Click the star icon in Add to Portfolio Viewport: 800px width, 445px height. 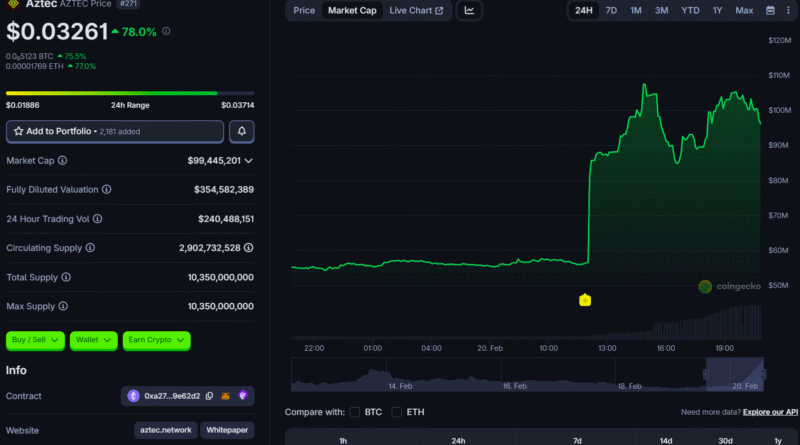19,131
